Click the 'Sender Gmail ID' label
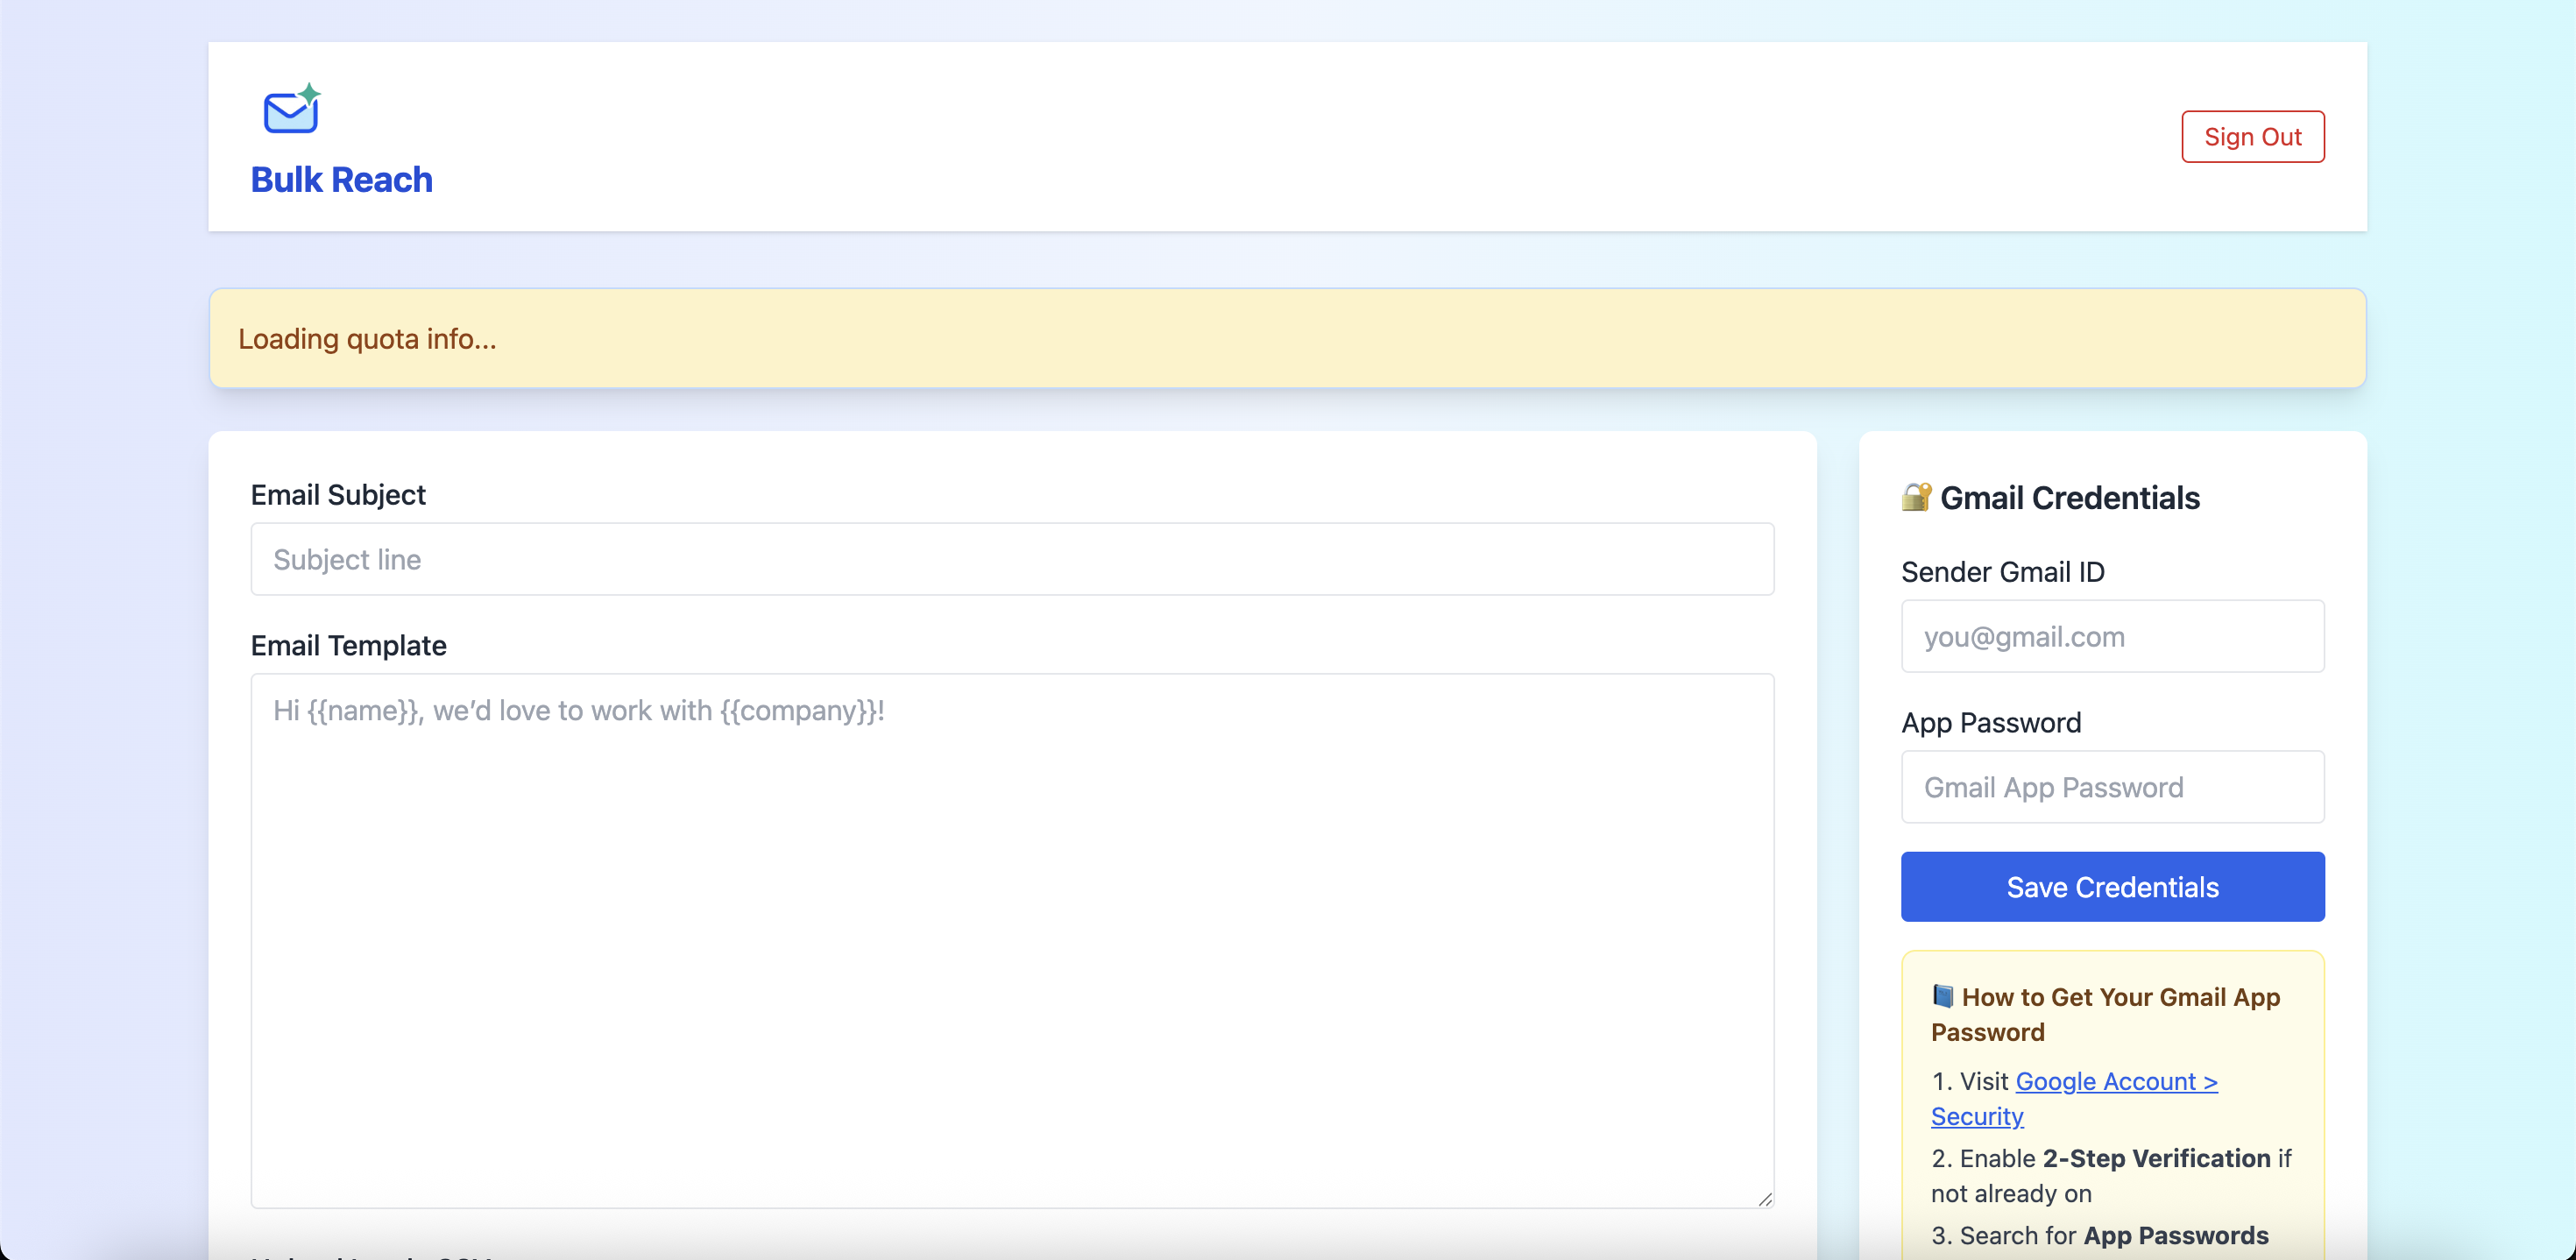 click(2002, 572)
